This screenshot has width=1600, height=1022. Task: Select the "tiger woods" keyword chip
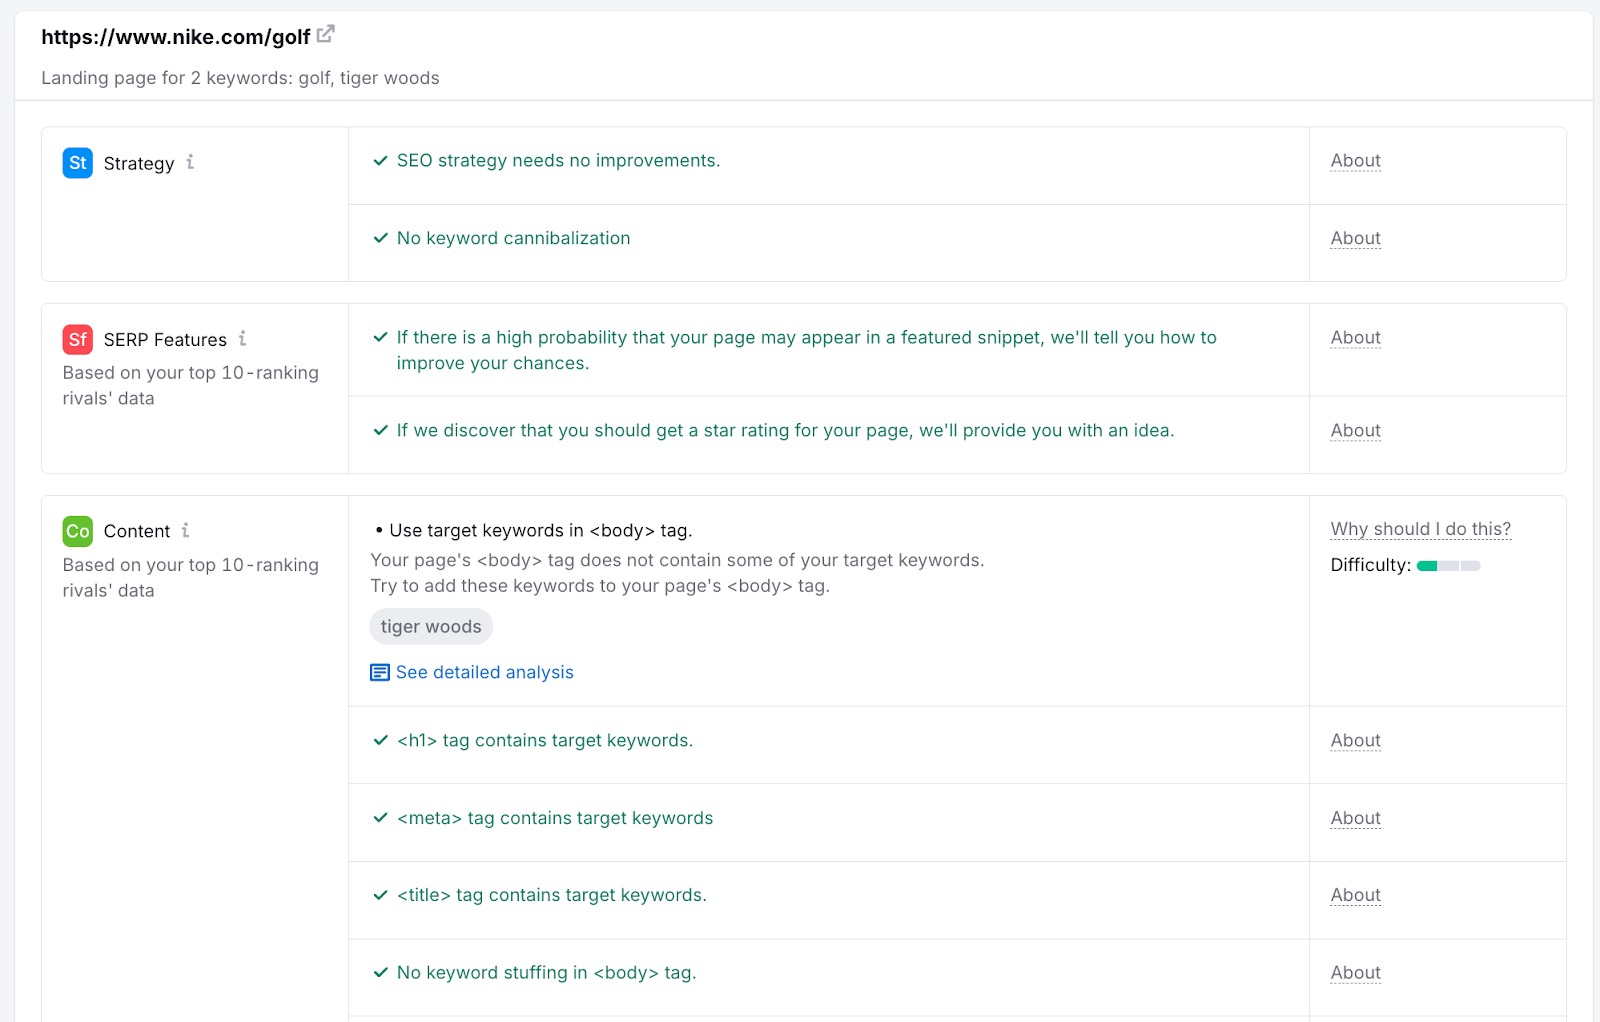click(x=430, y=626)
